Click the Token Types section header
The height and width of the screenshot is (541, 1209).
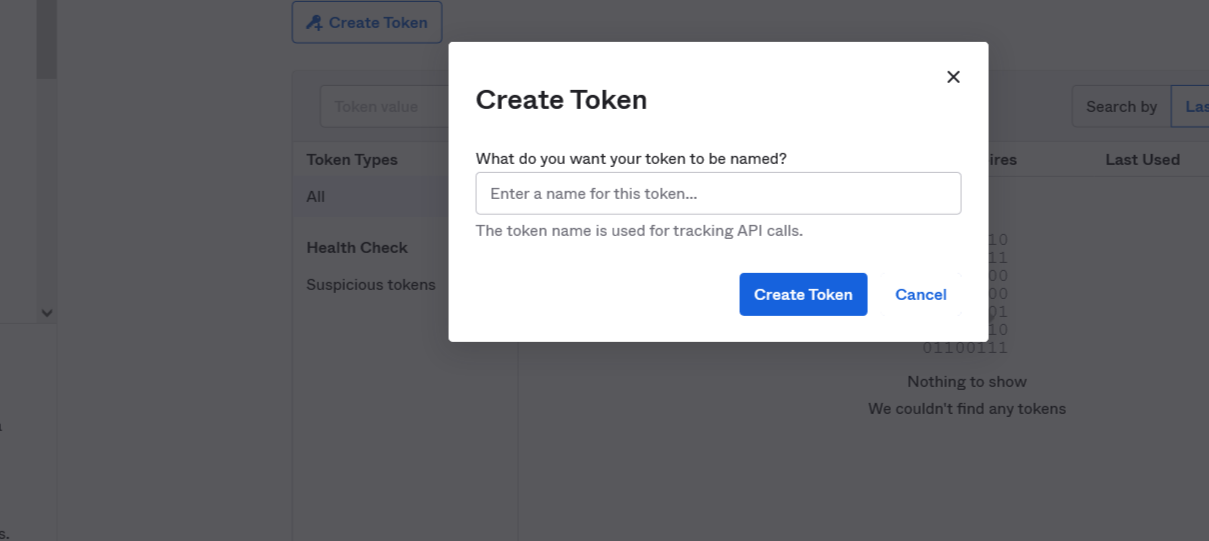click(x=352, y=159)
